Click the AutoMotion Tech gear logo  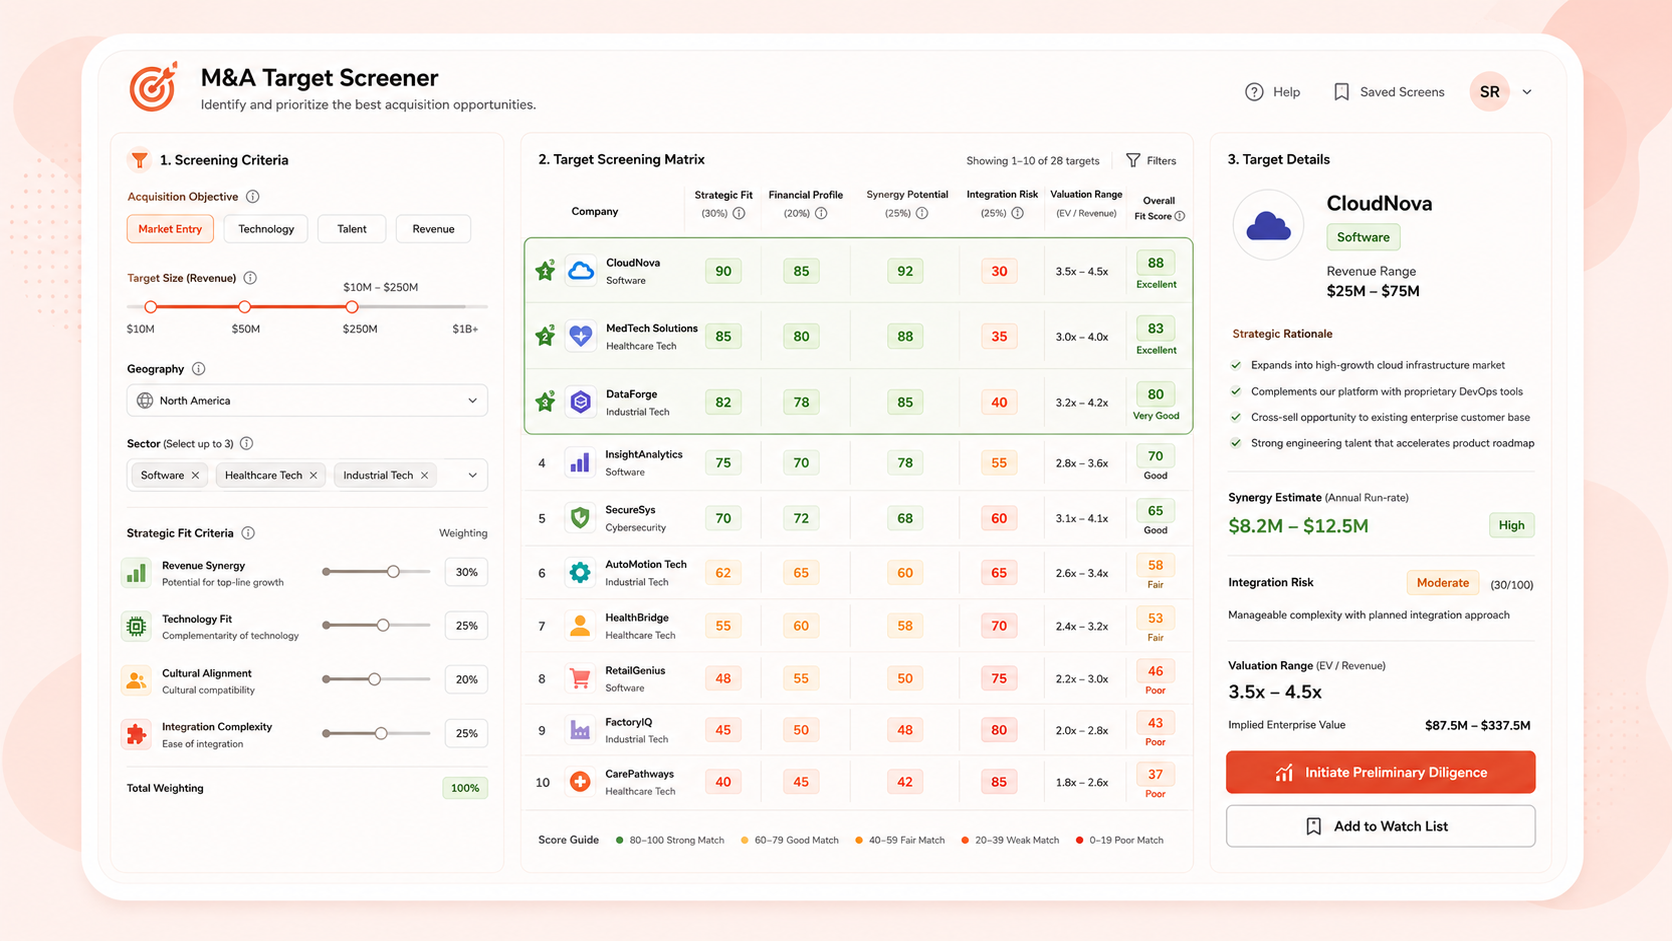[x=580, y=573]
